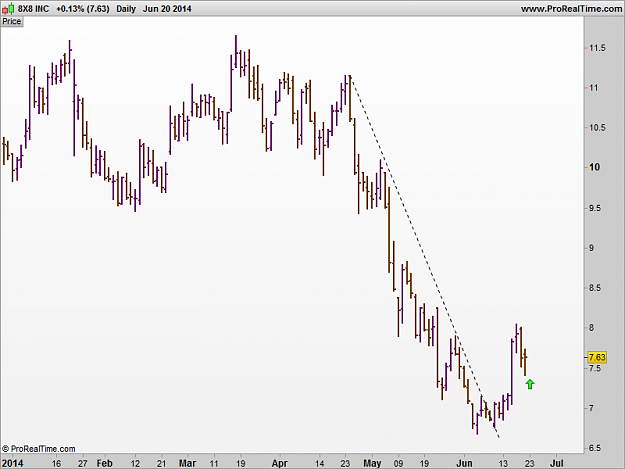
Task: Click the 27 date tick before Feb
Action: click(x=83, y=463)
